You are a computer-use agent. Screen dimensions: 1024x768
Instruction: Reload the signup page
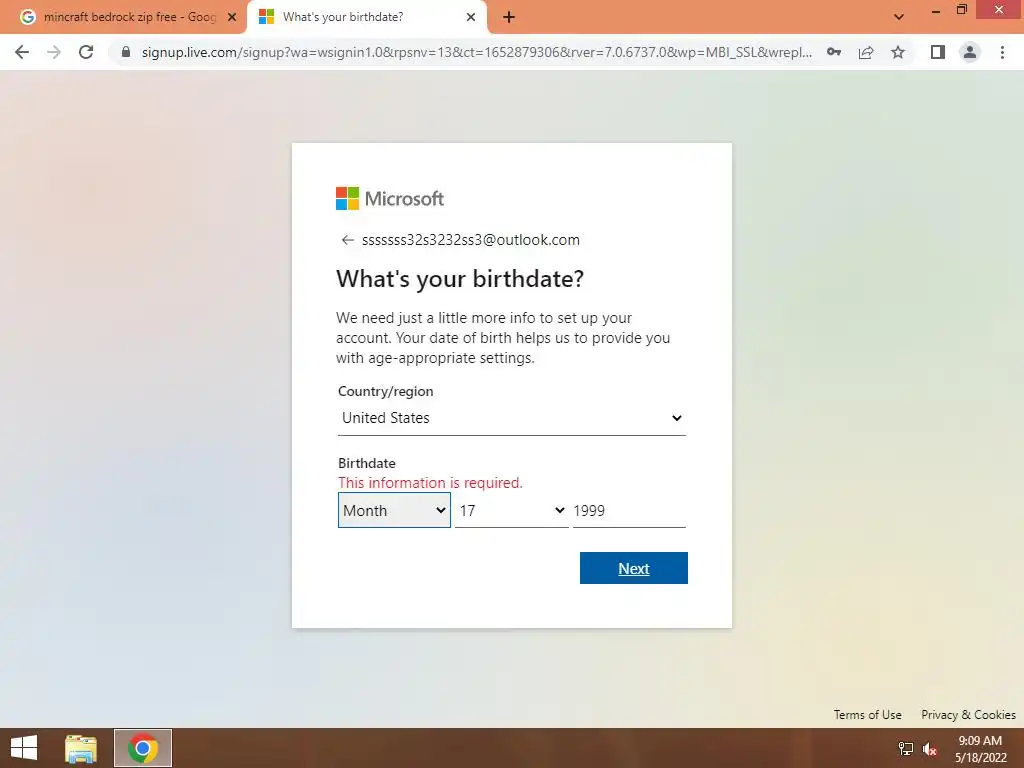pos(86,52)
